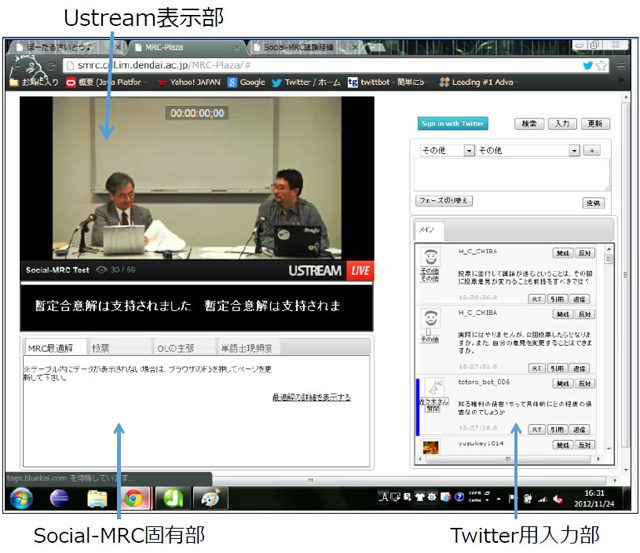Image resolution: width=640 pixels, height=553 pixels.
Task: Click the tweet composition text area
Action: point(512,175)
